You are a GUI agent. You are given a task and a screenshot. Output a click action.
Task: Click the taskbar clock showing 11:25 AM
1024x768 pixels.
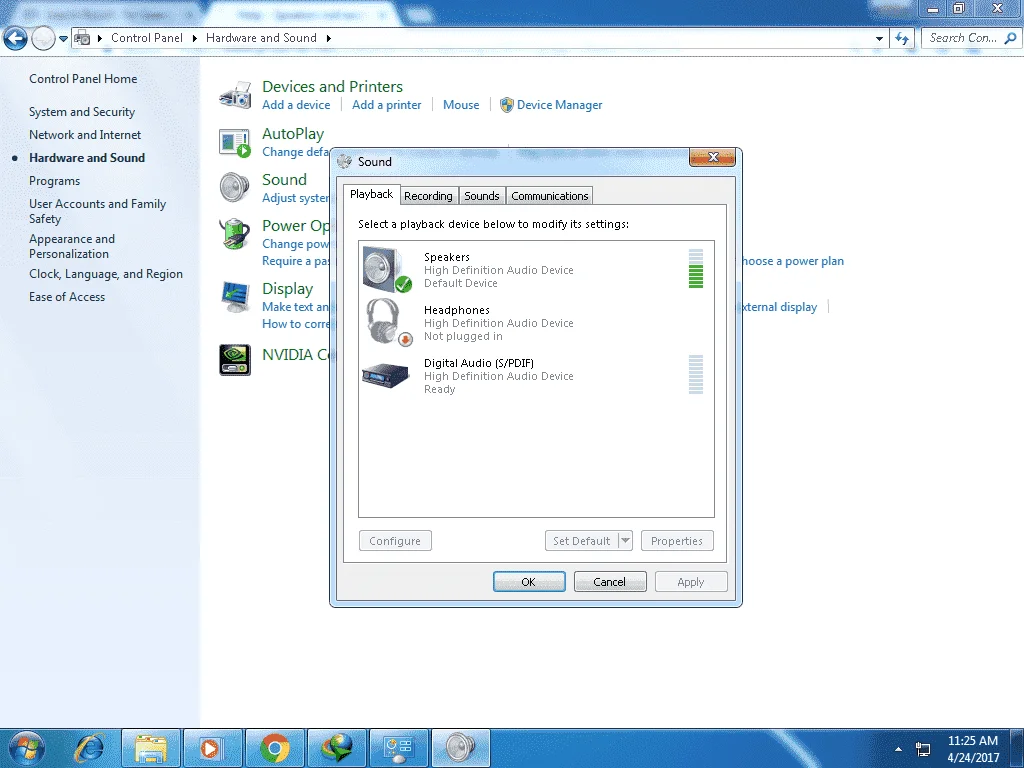coord(972,741)
